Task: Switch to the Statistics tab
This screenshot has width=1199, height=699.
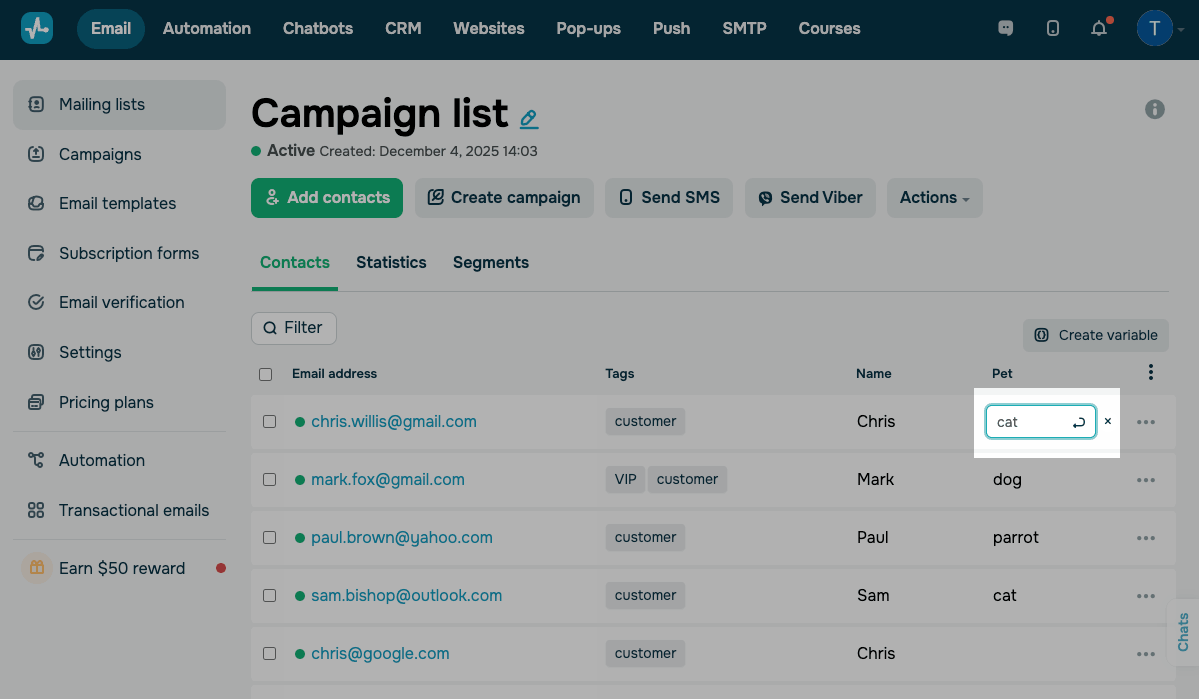Action: point(391,262)
